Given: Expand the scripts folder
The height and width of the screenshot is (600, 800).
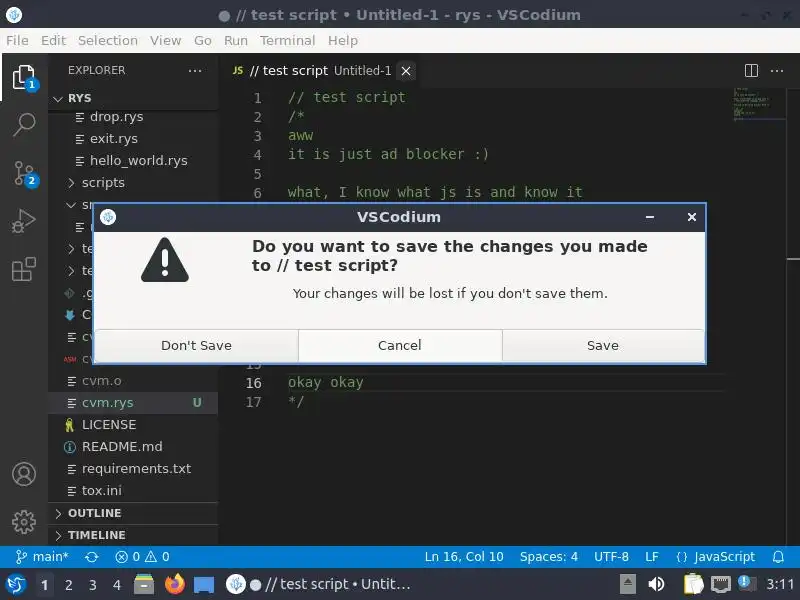Looking at the screenshot, I should click(x=134, y=183).
